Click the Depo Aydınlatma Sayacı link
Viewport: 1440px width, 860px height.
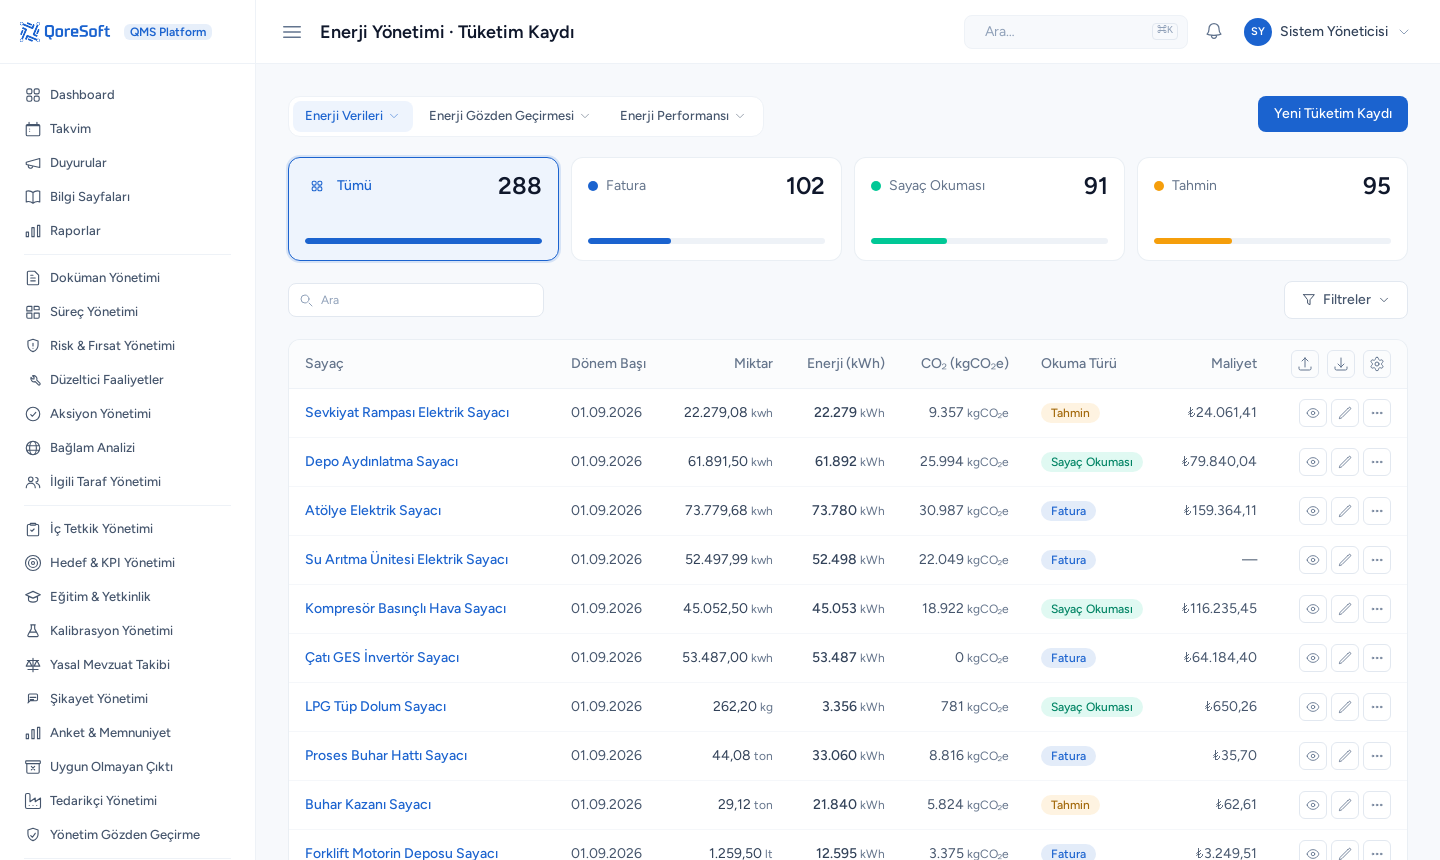[x=381, y=462]
